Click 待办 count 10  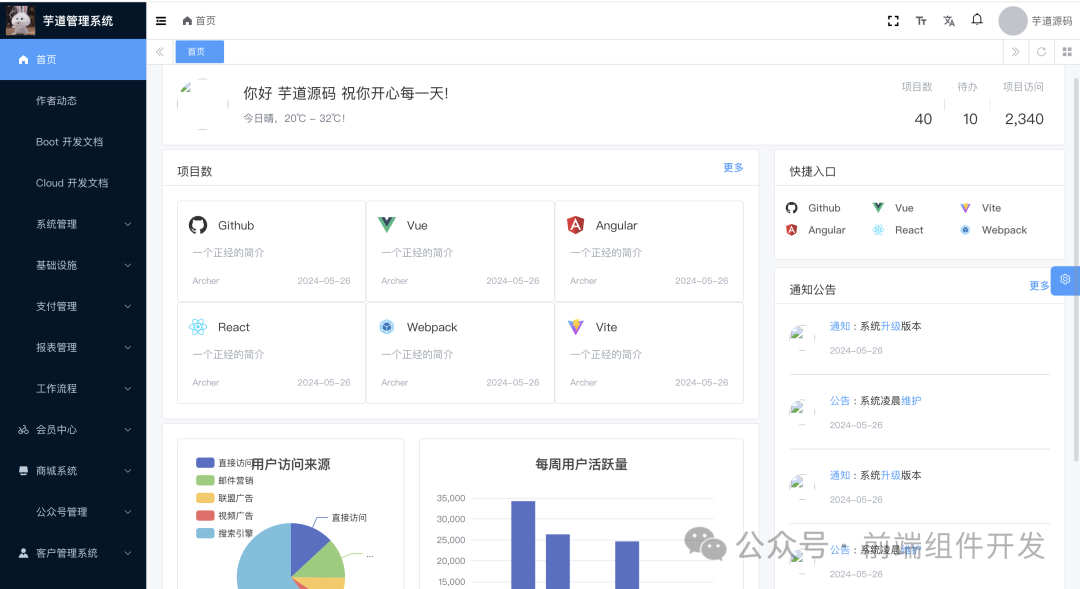coord(970,119)
